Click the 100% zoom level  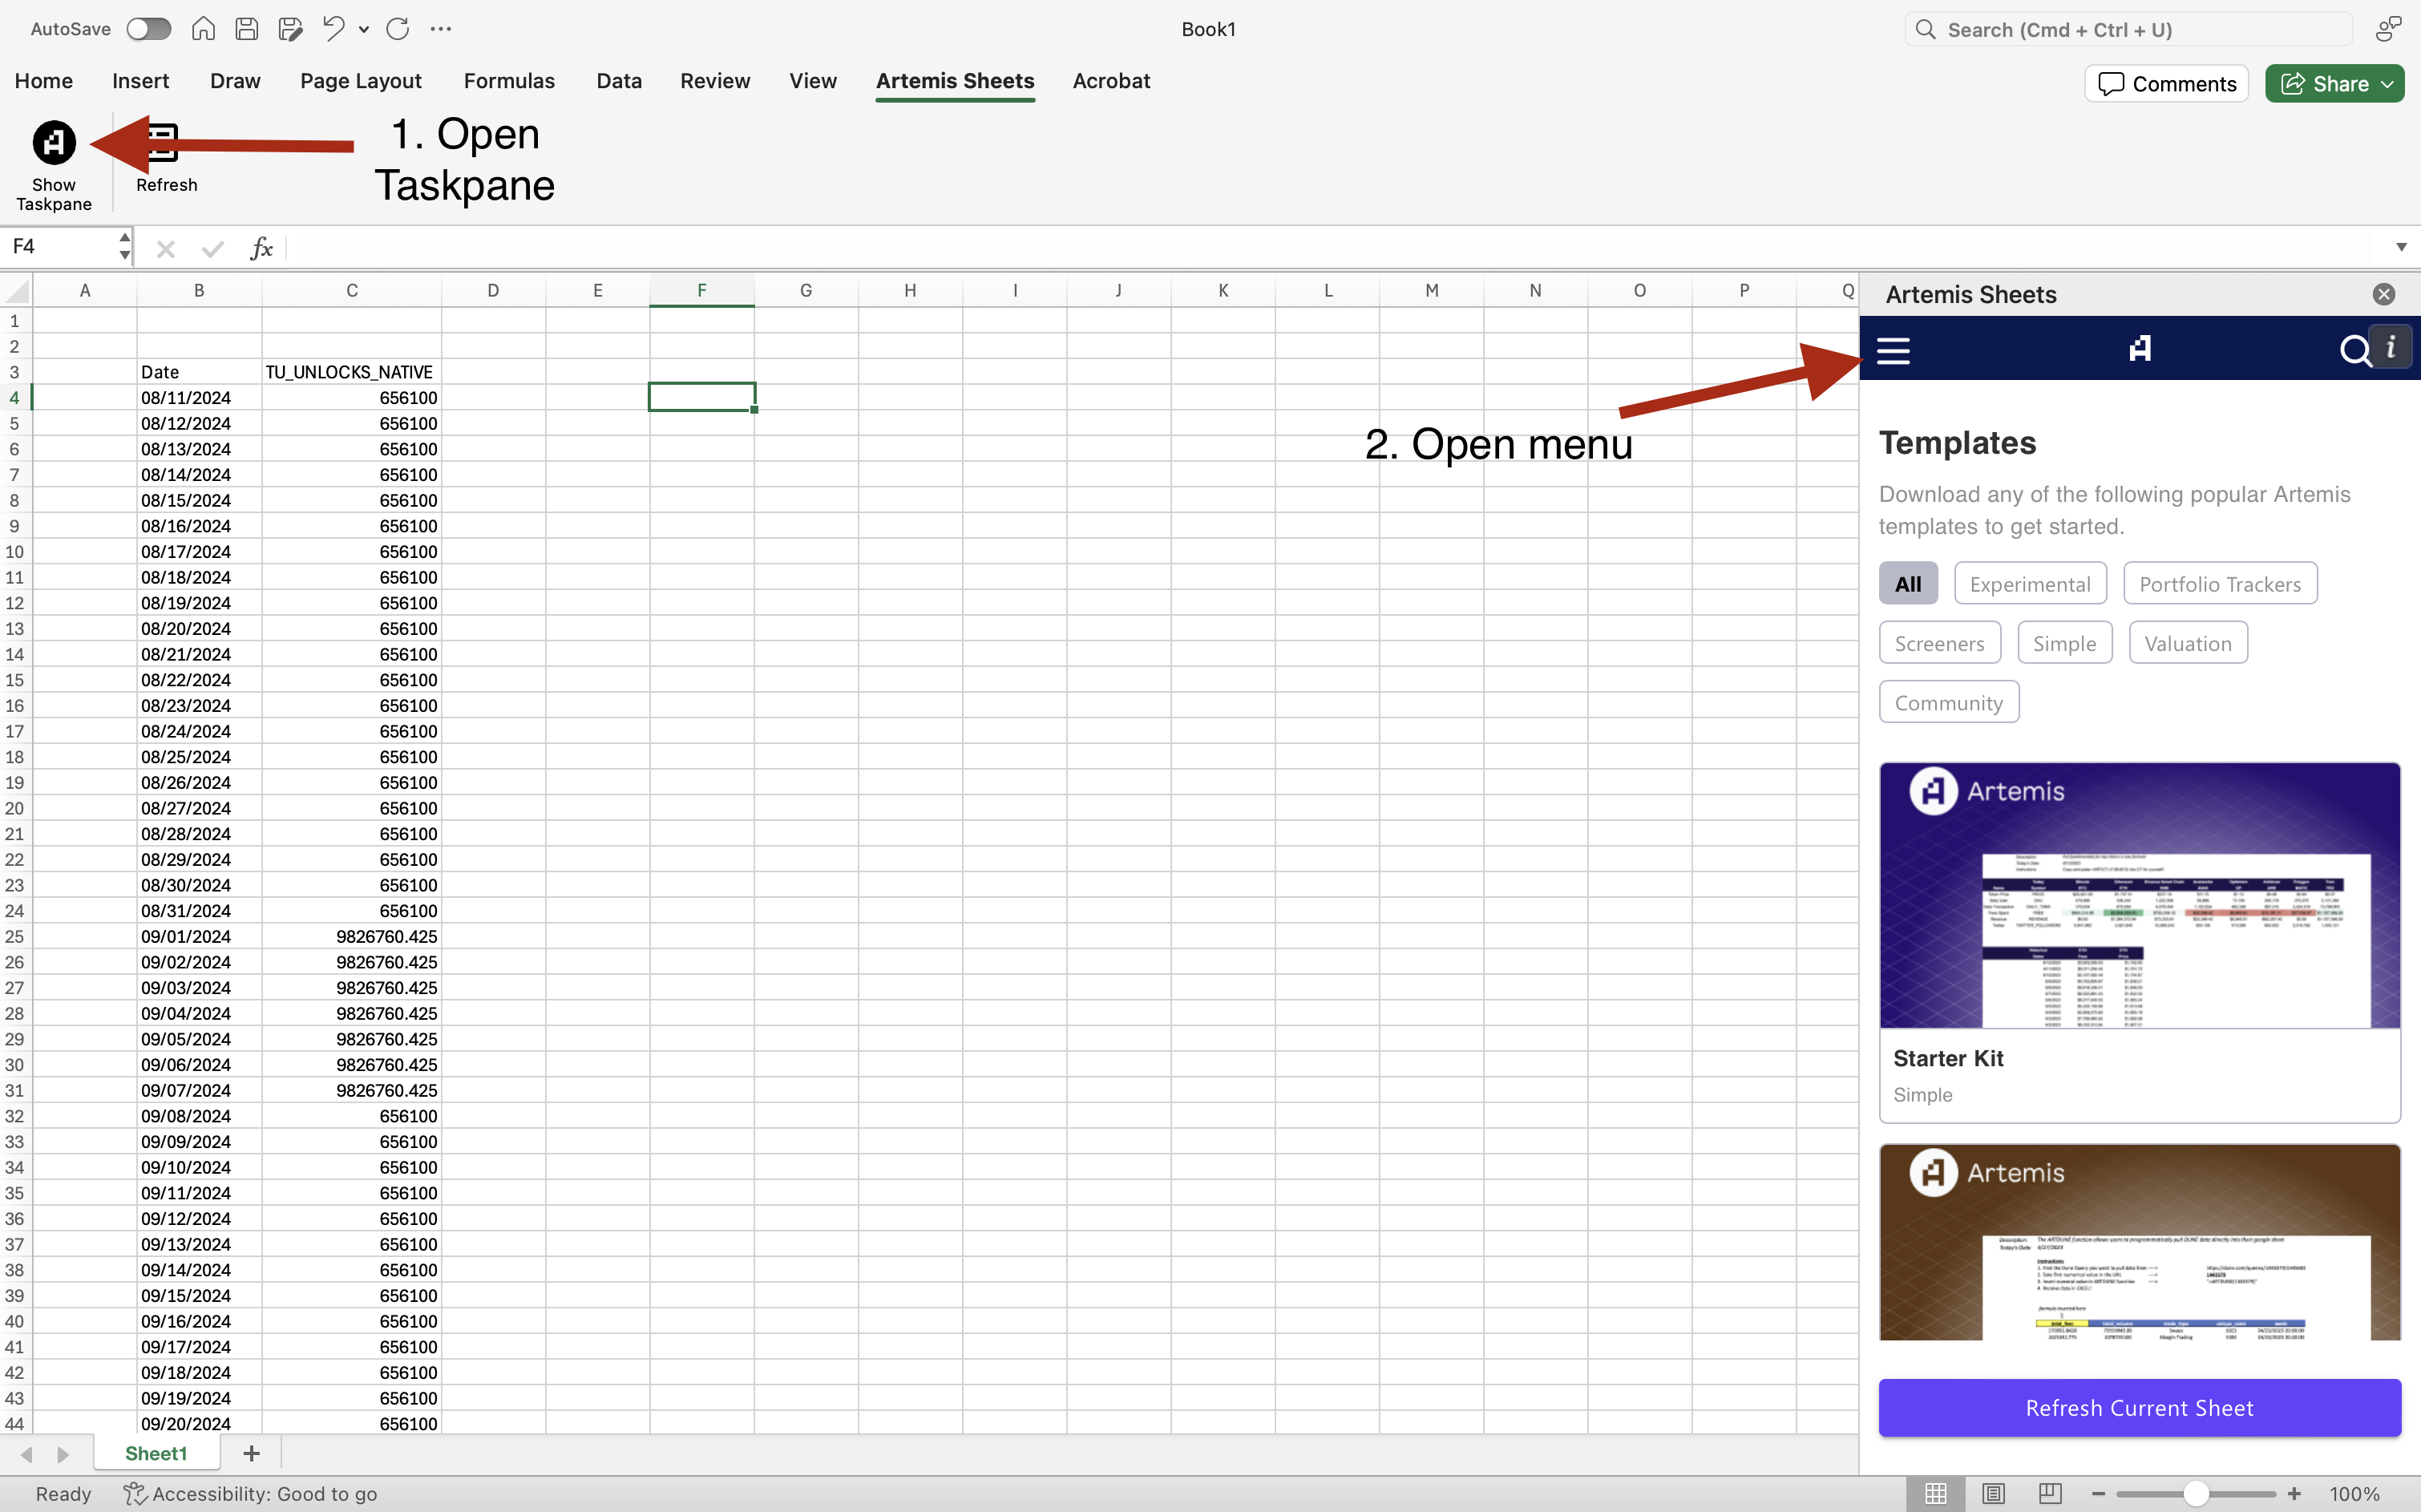pyautogui.click(x=2355, y=1494)
